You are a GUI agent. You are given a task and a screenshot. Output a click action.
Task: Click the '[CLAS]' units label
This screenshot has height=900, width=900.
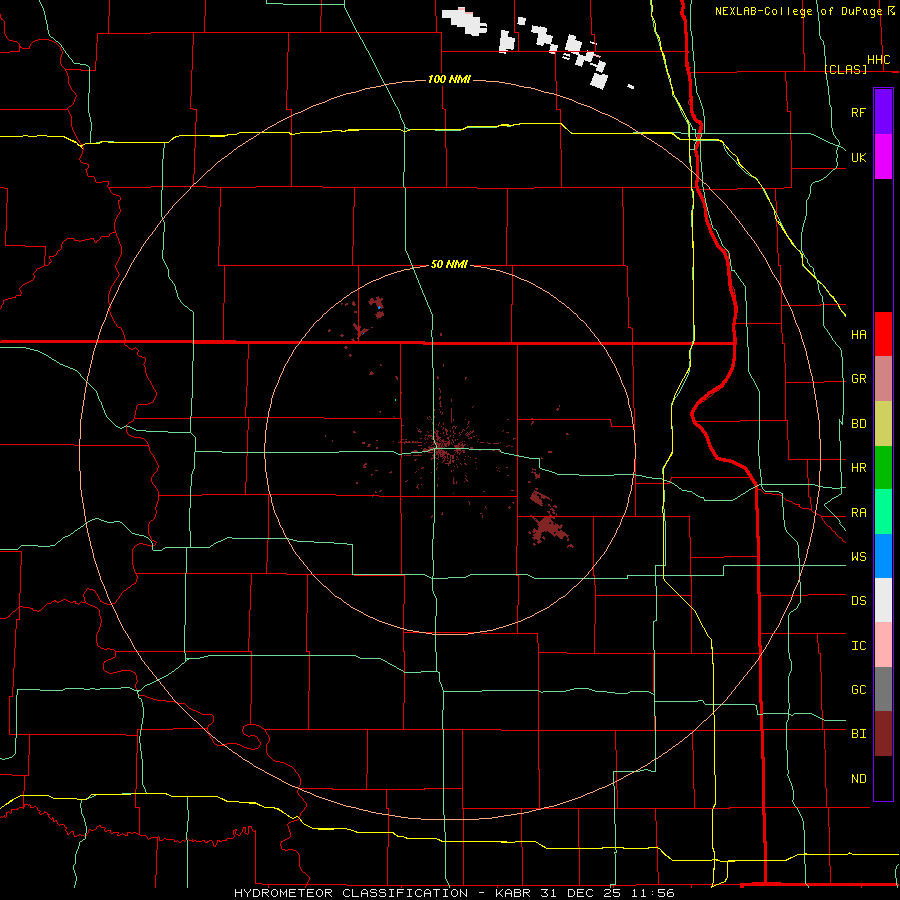pos(845,69)
